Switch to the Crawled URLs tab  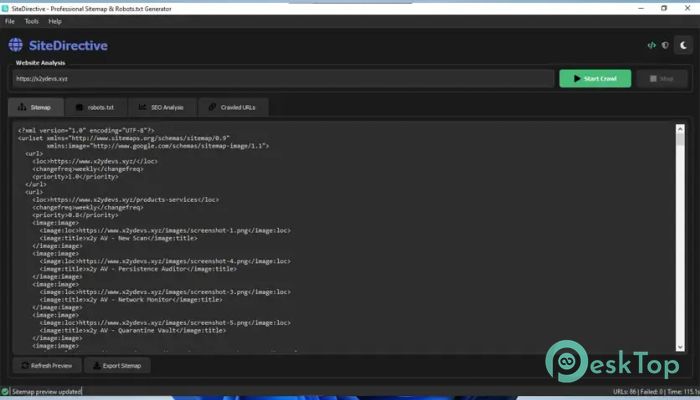[x=233, y=107]
